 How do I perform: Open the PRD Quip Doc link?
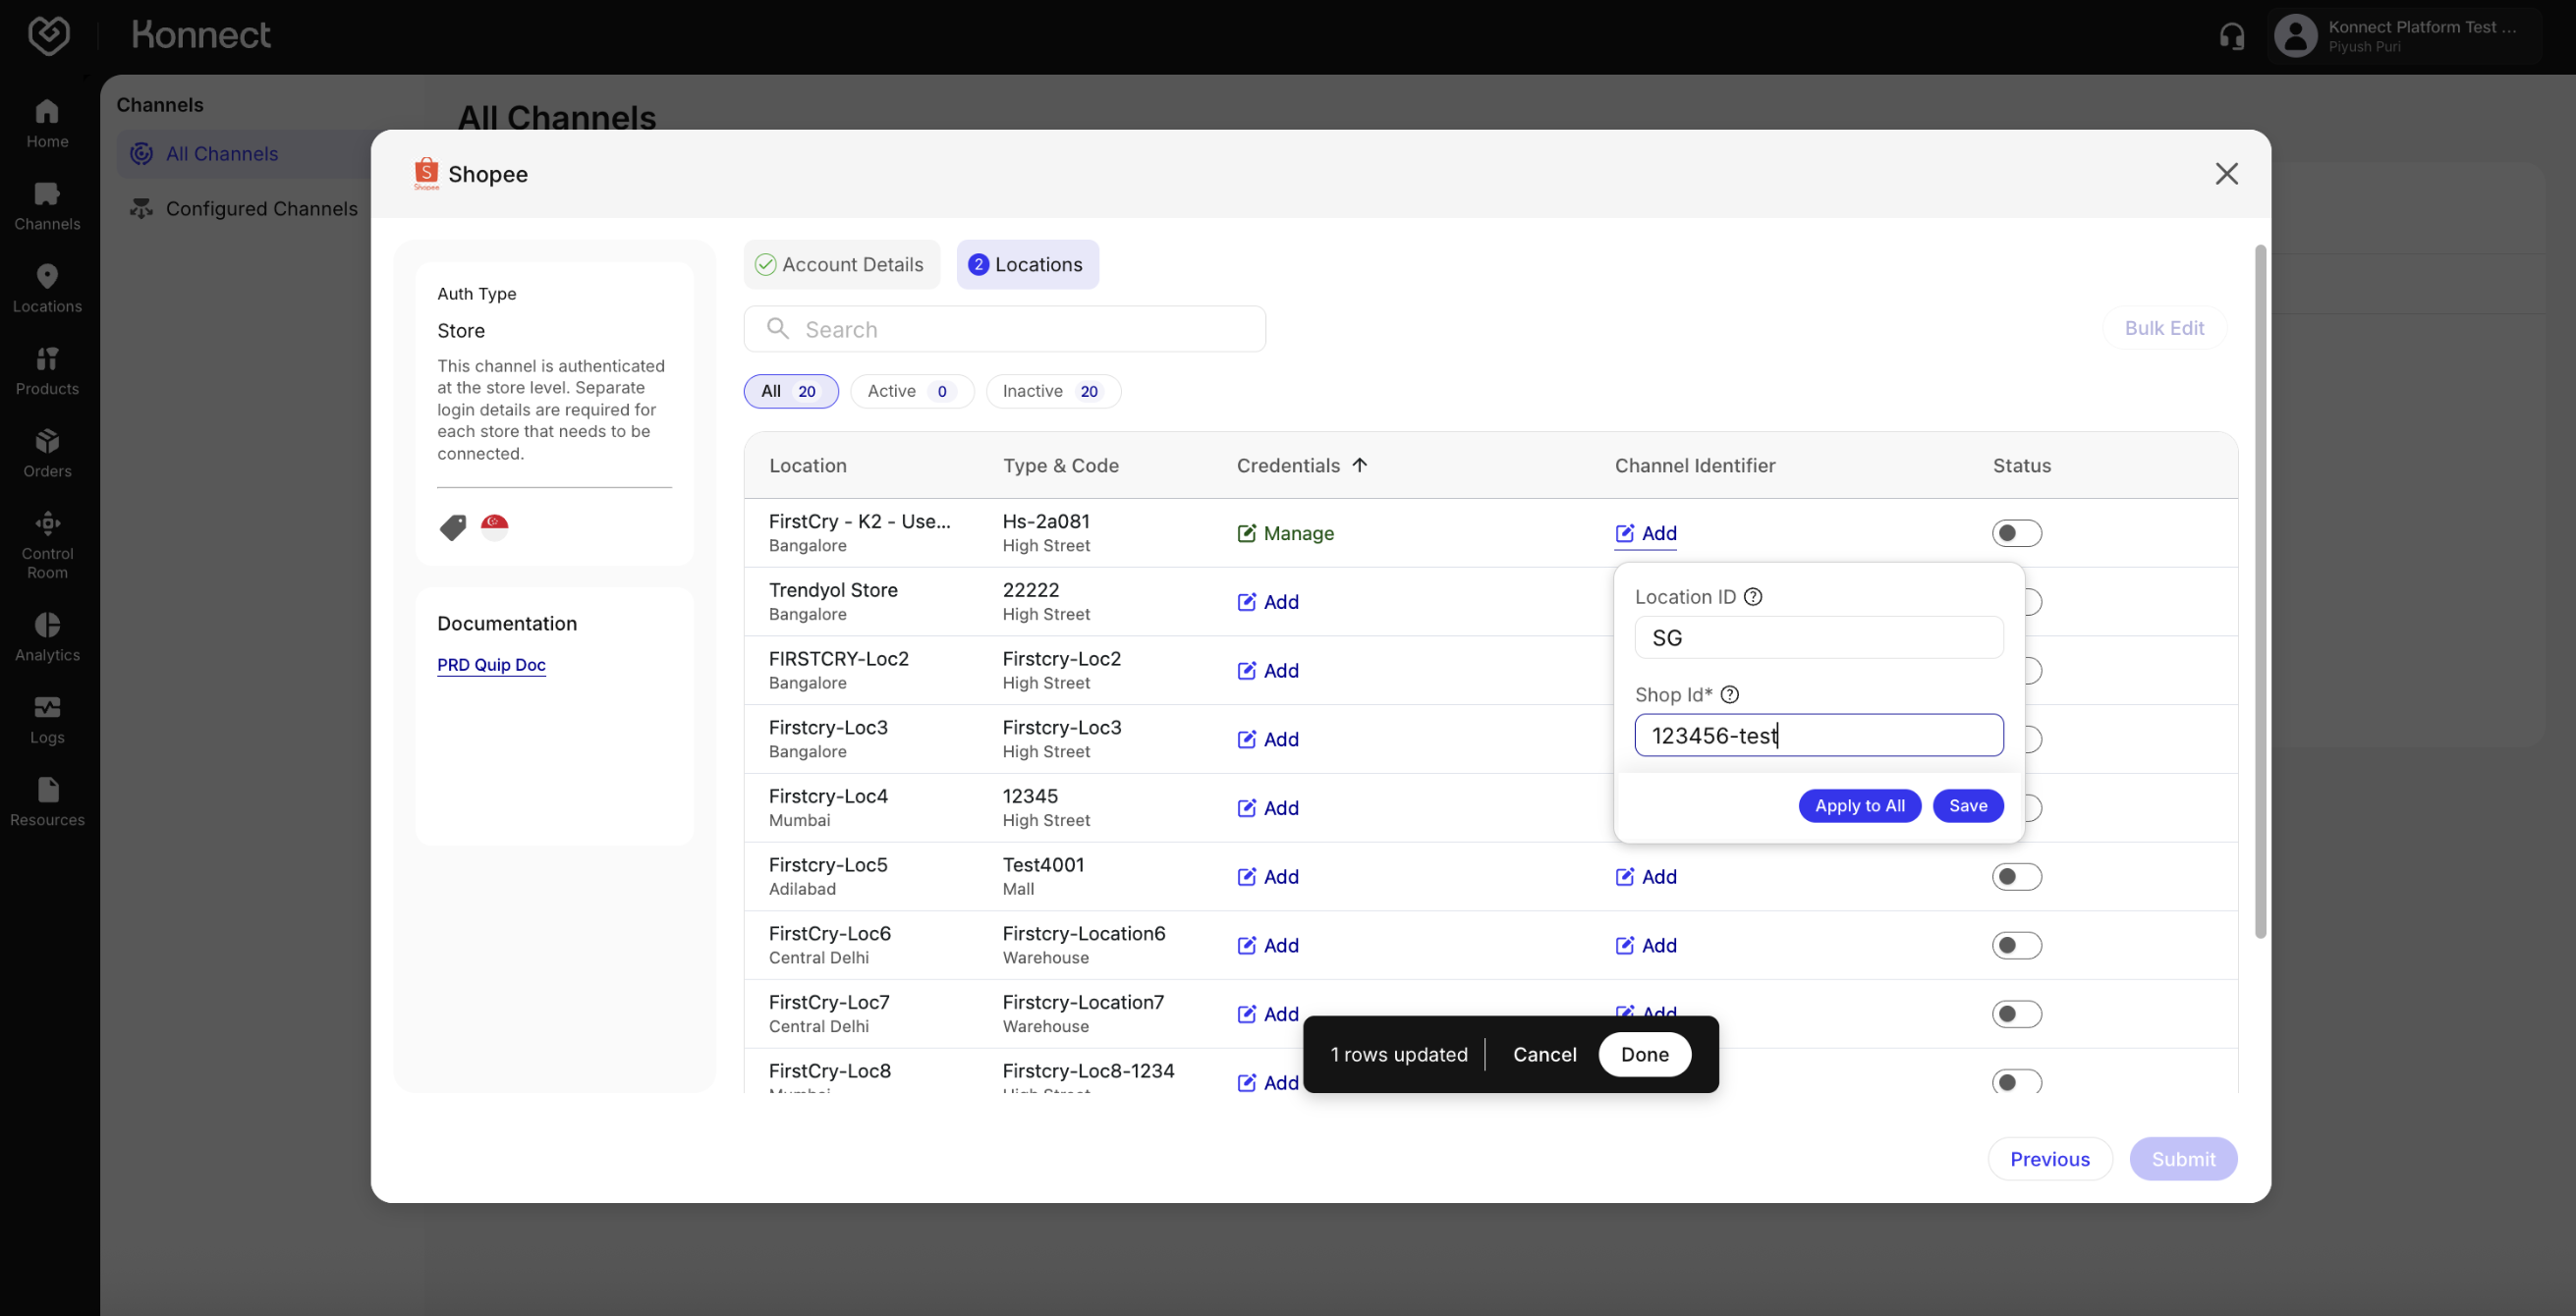tap(491, 665)
